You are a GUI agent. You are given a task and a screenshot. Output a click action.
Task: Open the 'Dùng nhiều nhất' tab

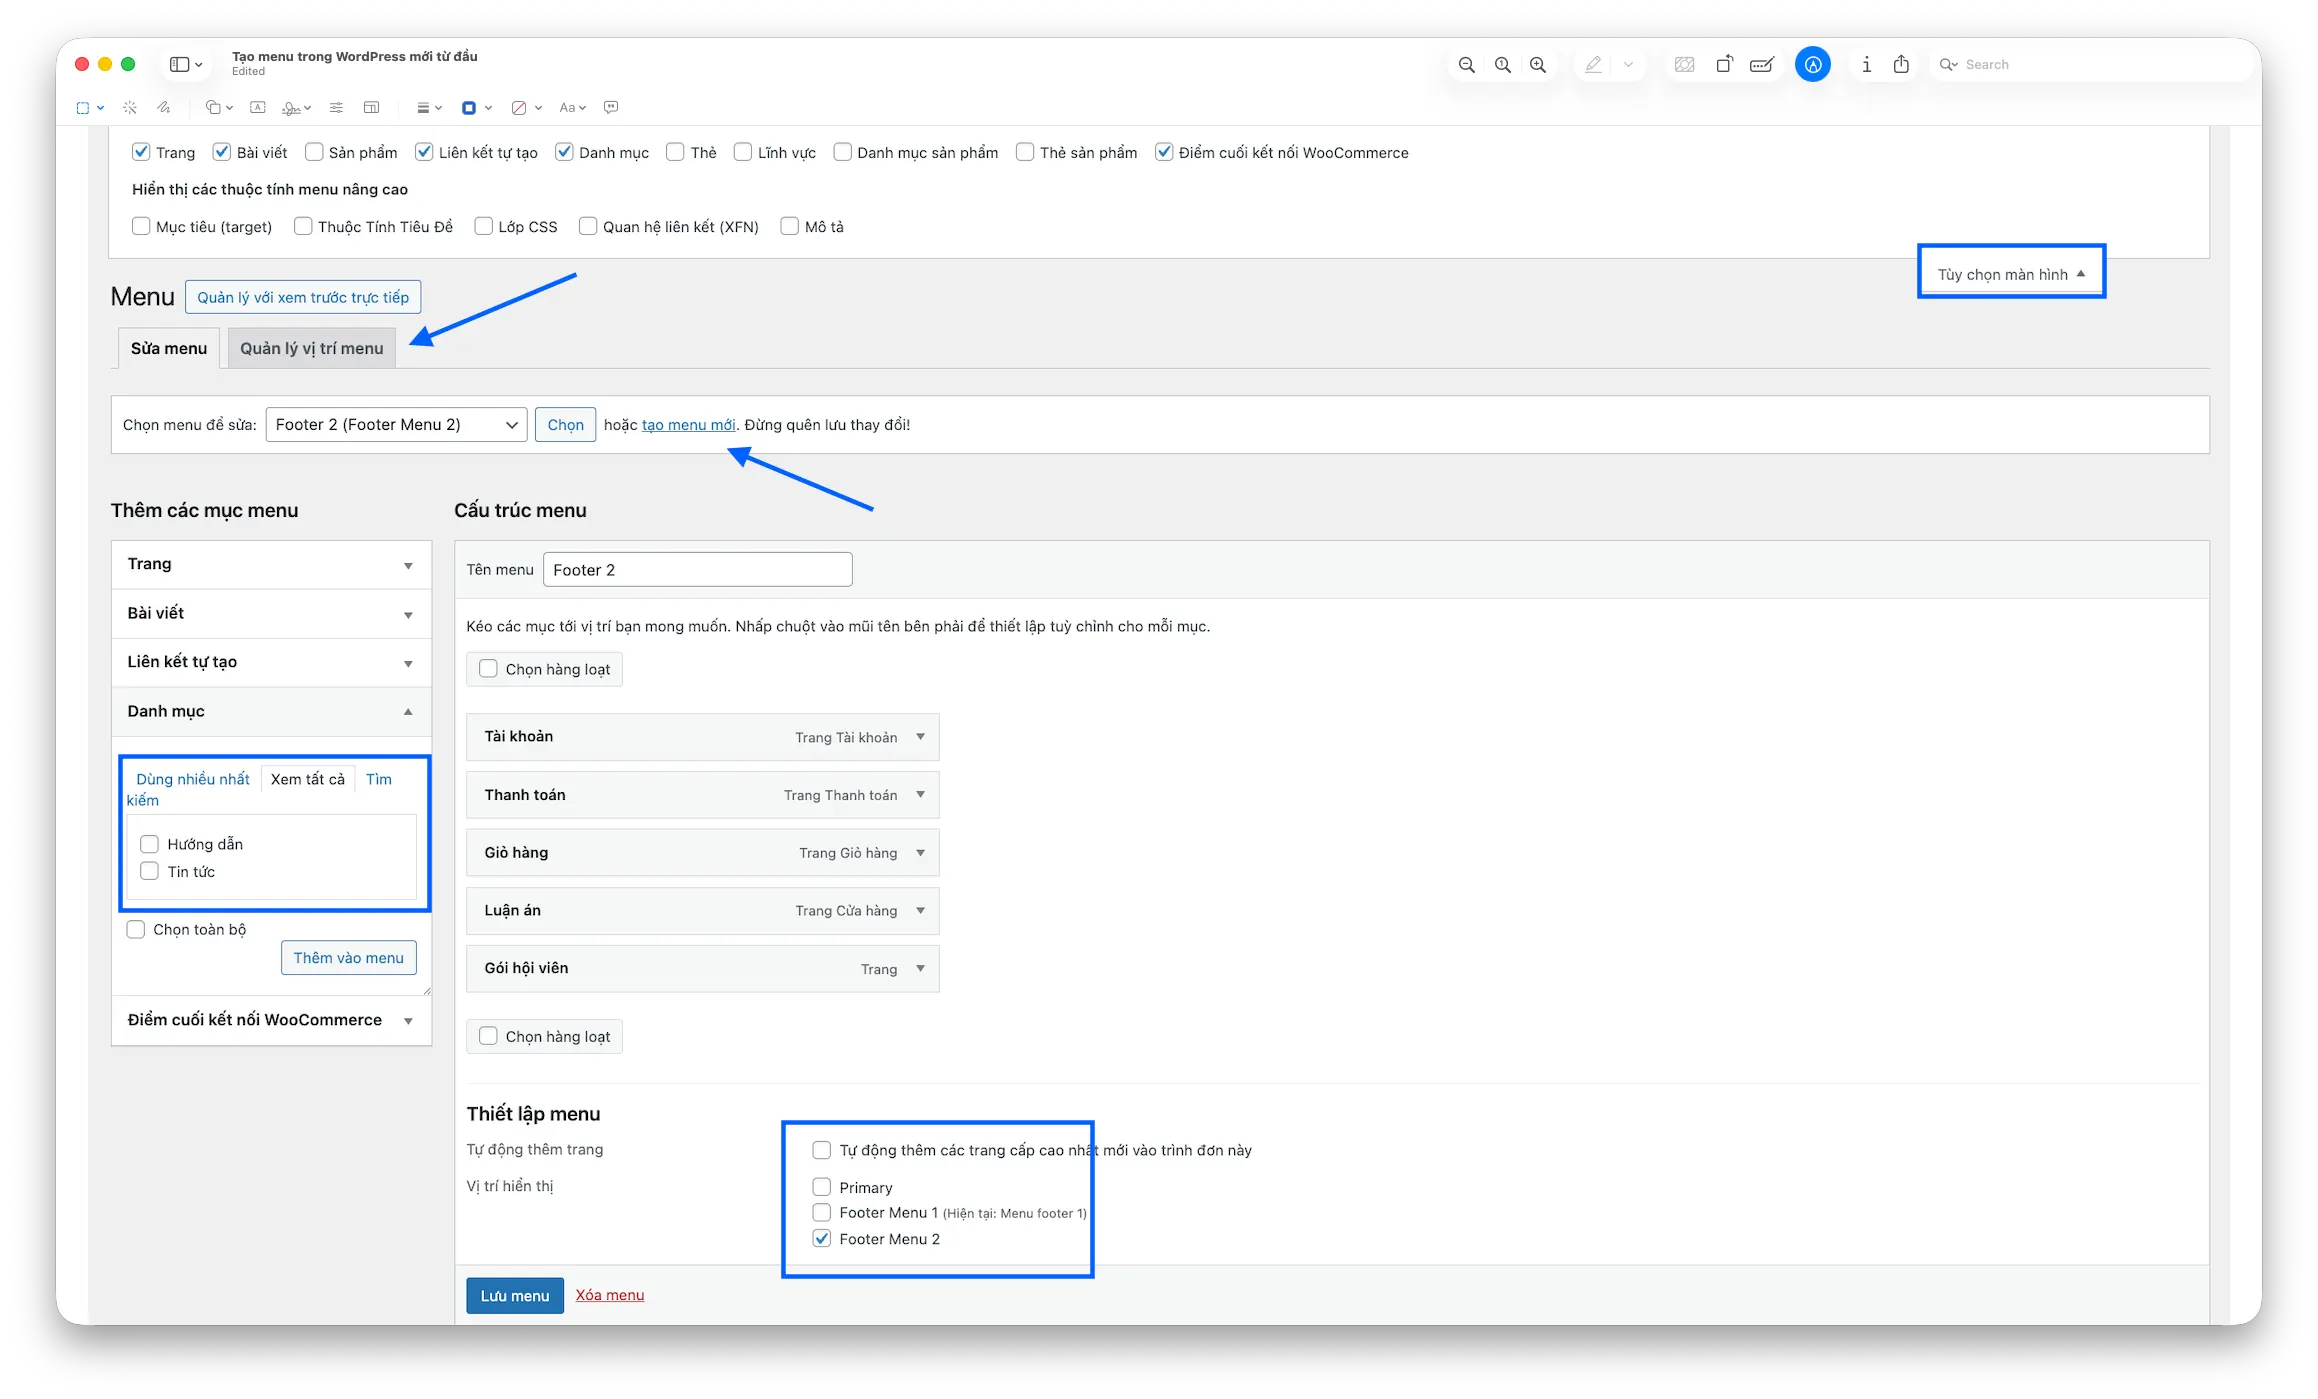(191, 779)
